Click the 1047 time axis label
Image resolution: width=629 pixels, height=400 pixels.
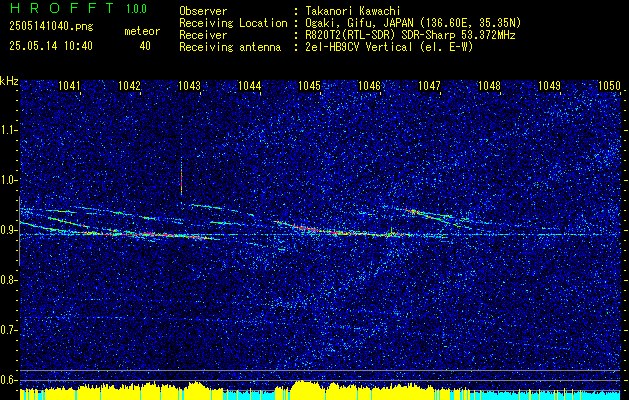tap(430, 86)
